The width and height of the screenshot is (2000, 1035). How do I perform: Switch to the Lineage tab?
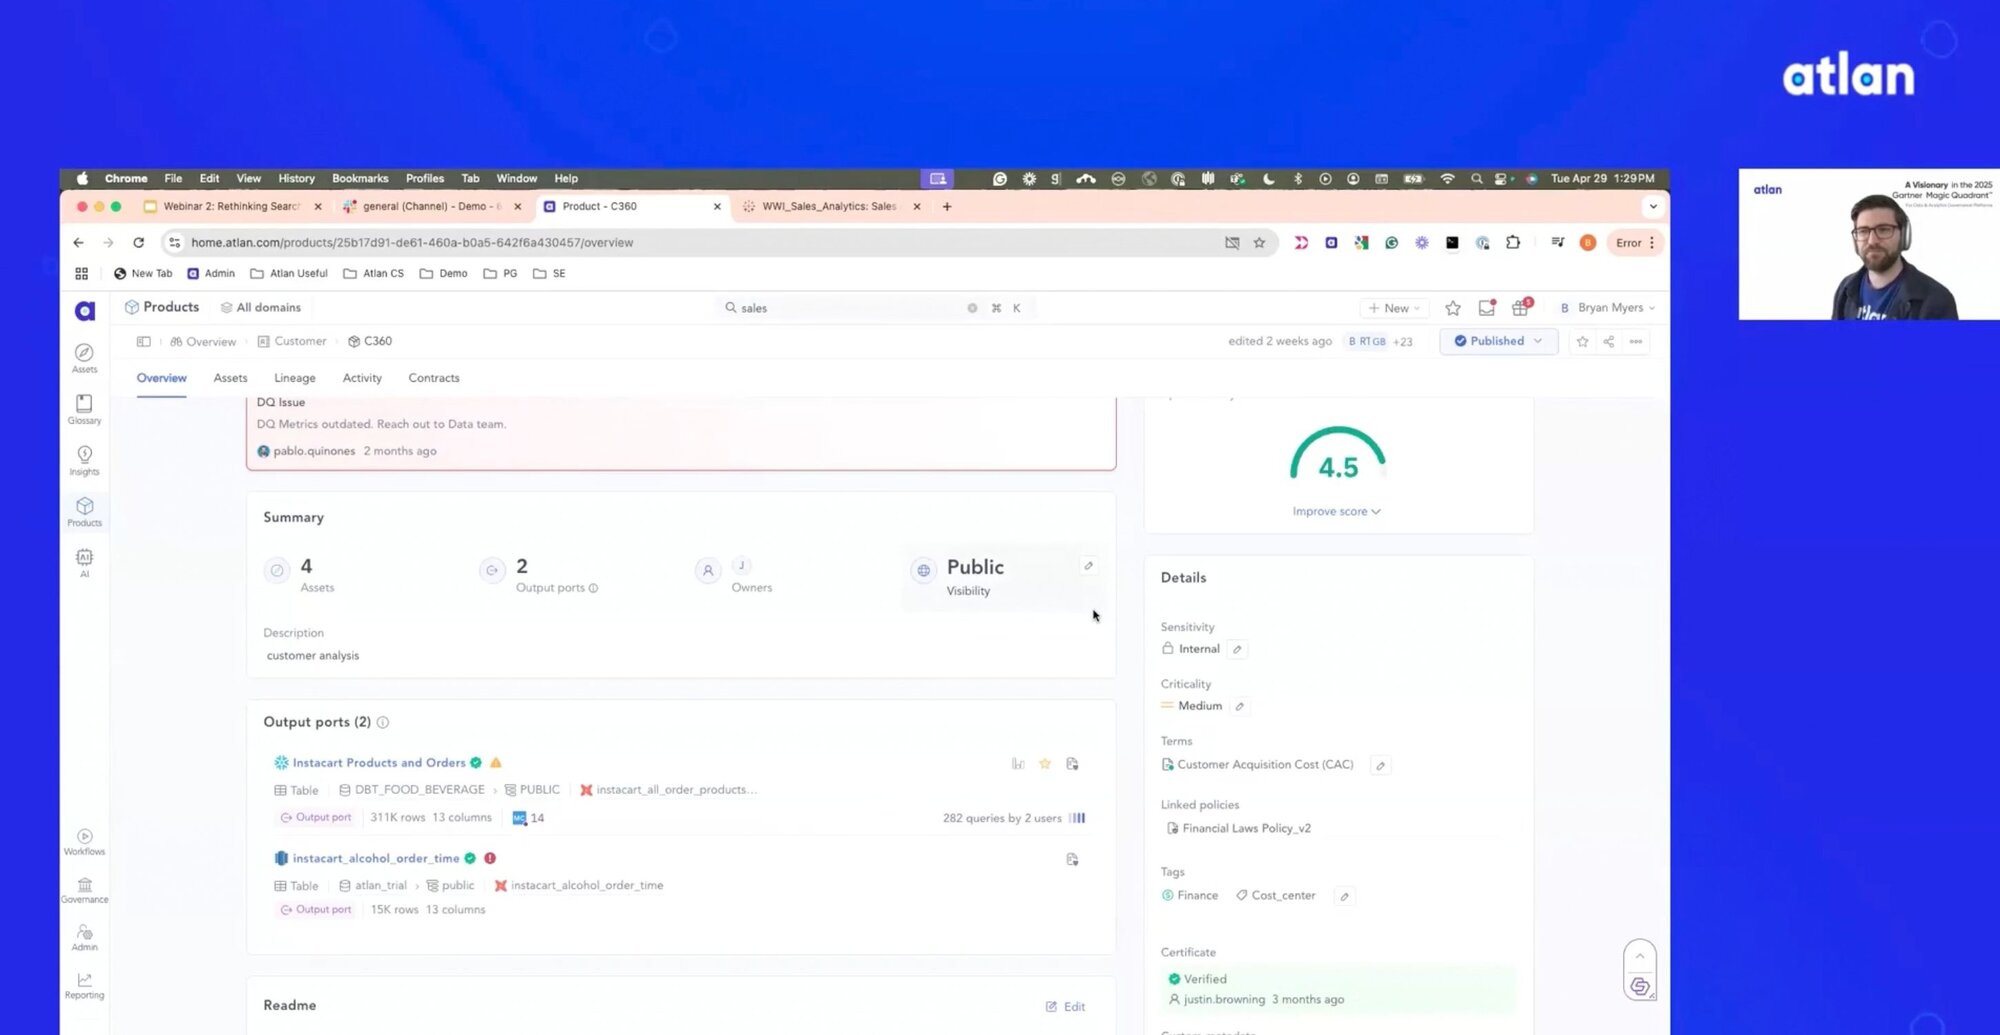[x=295, y=378]
